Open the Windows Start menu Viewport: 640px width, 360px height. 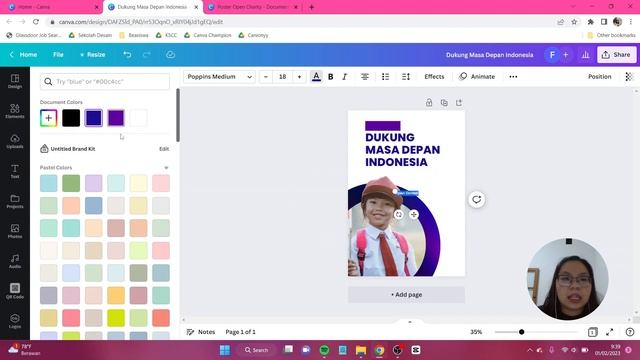pos(225,350)
